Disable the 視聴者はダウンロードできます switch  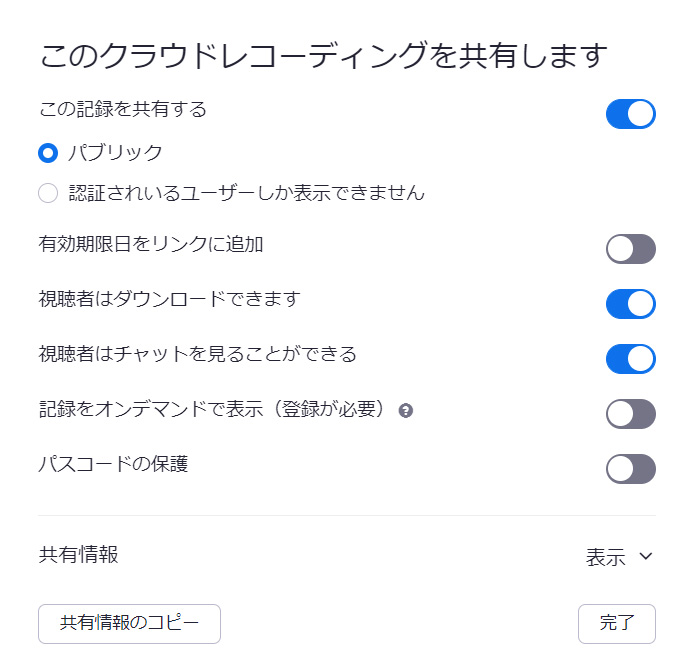click(630, 304)
